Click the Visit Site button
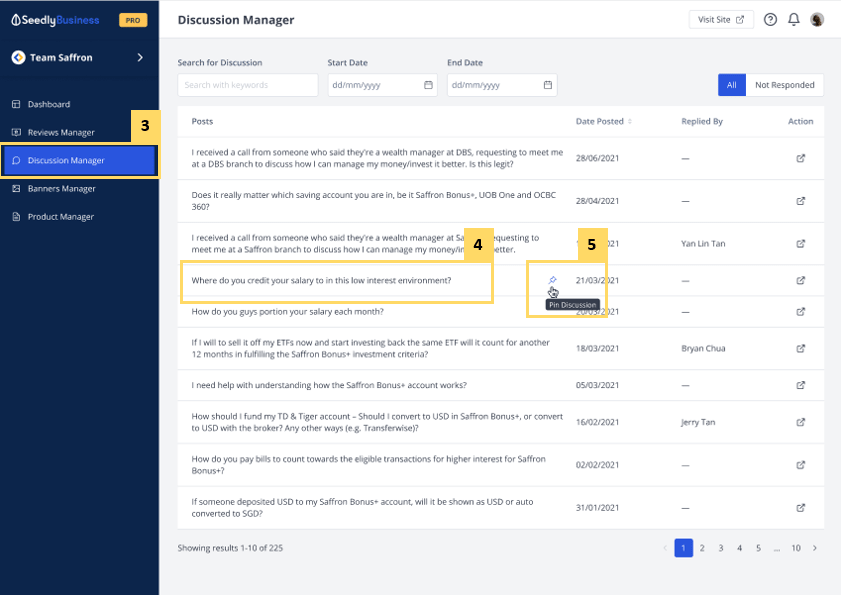 click(x=721, y=20)
